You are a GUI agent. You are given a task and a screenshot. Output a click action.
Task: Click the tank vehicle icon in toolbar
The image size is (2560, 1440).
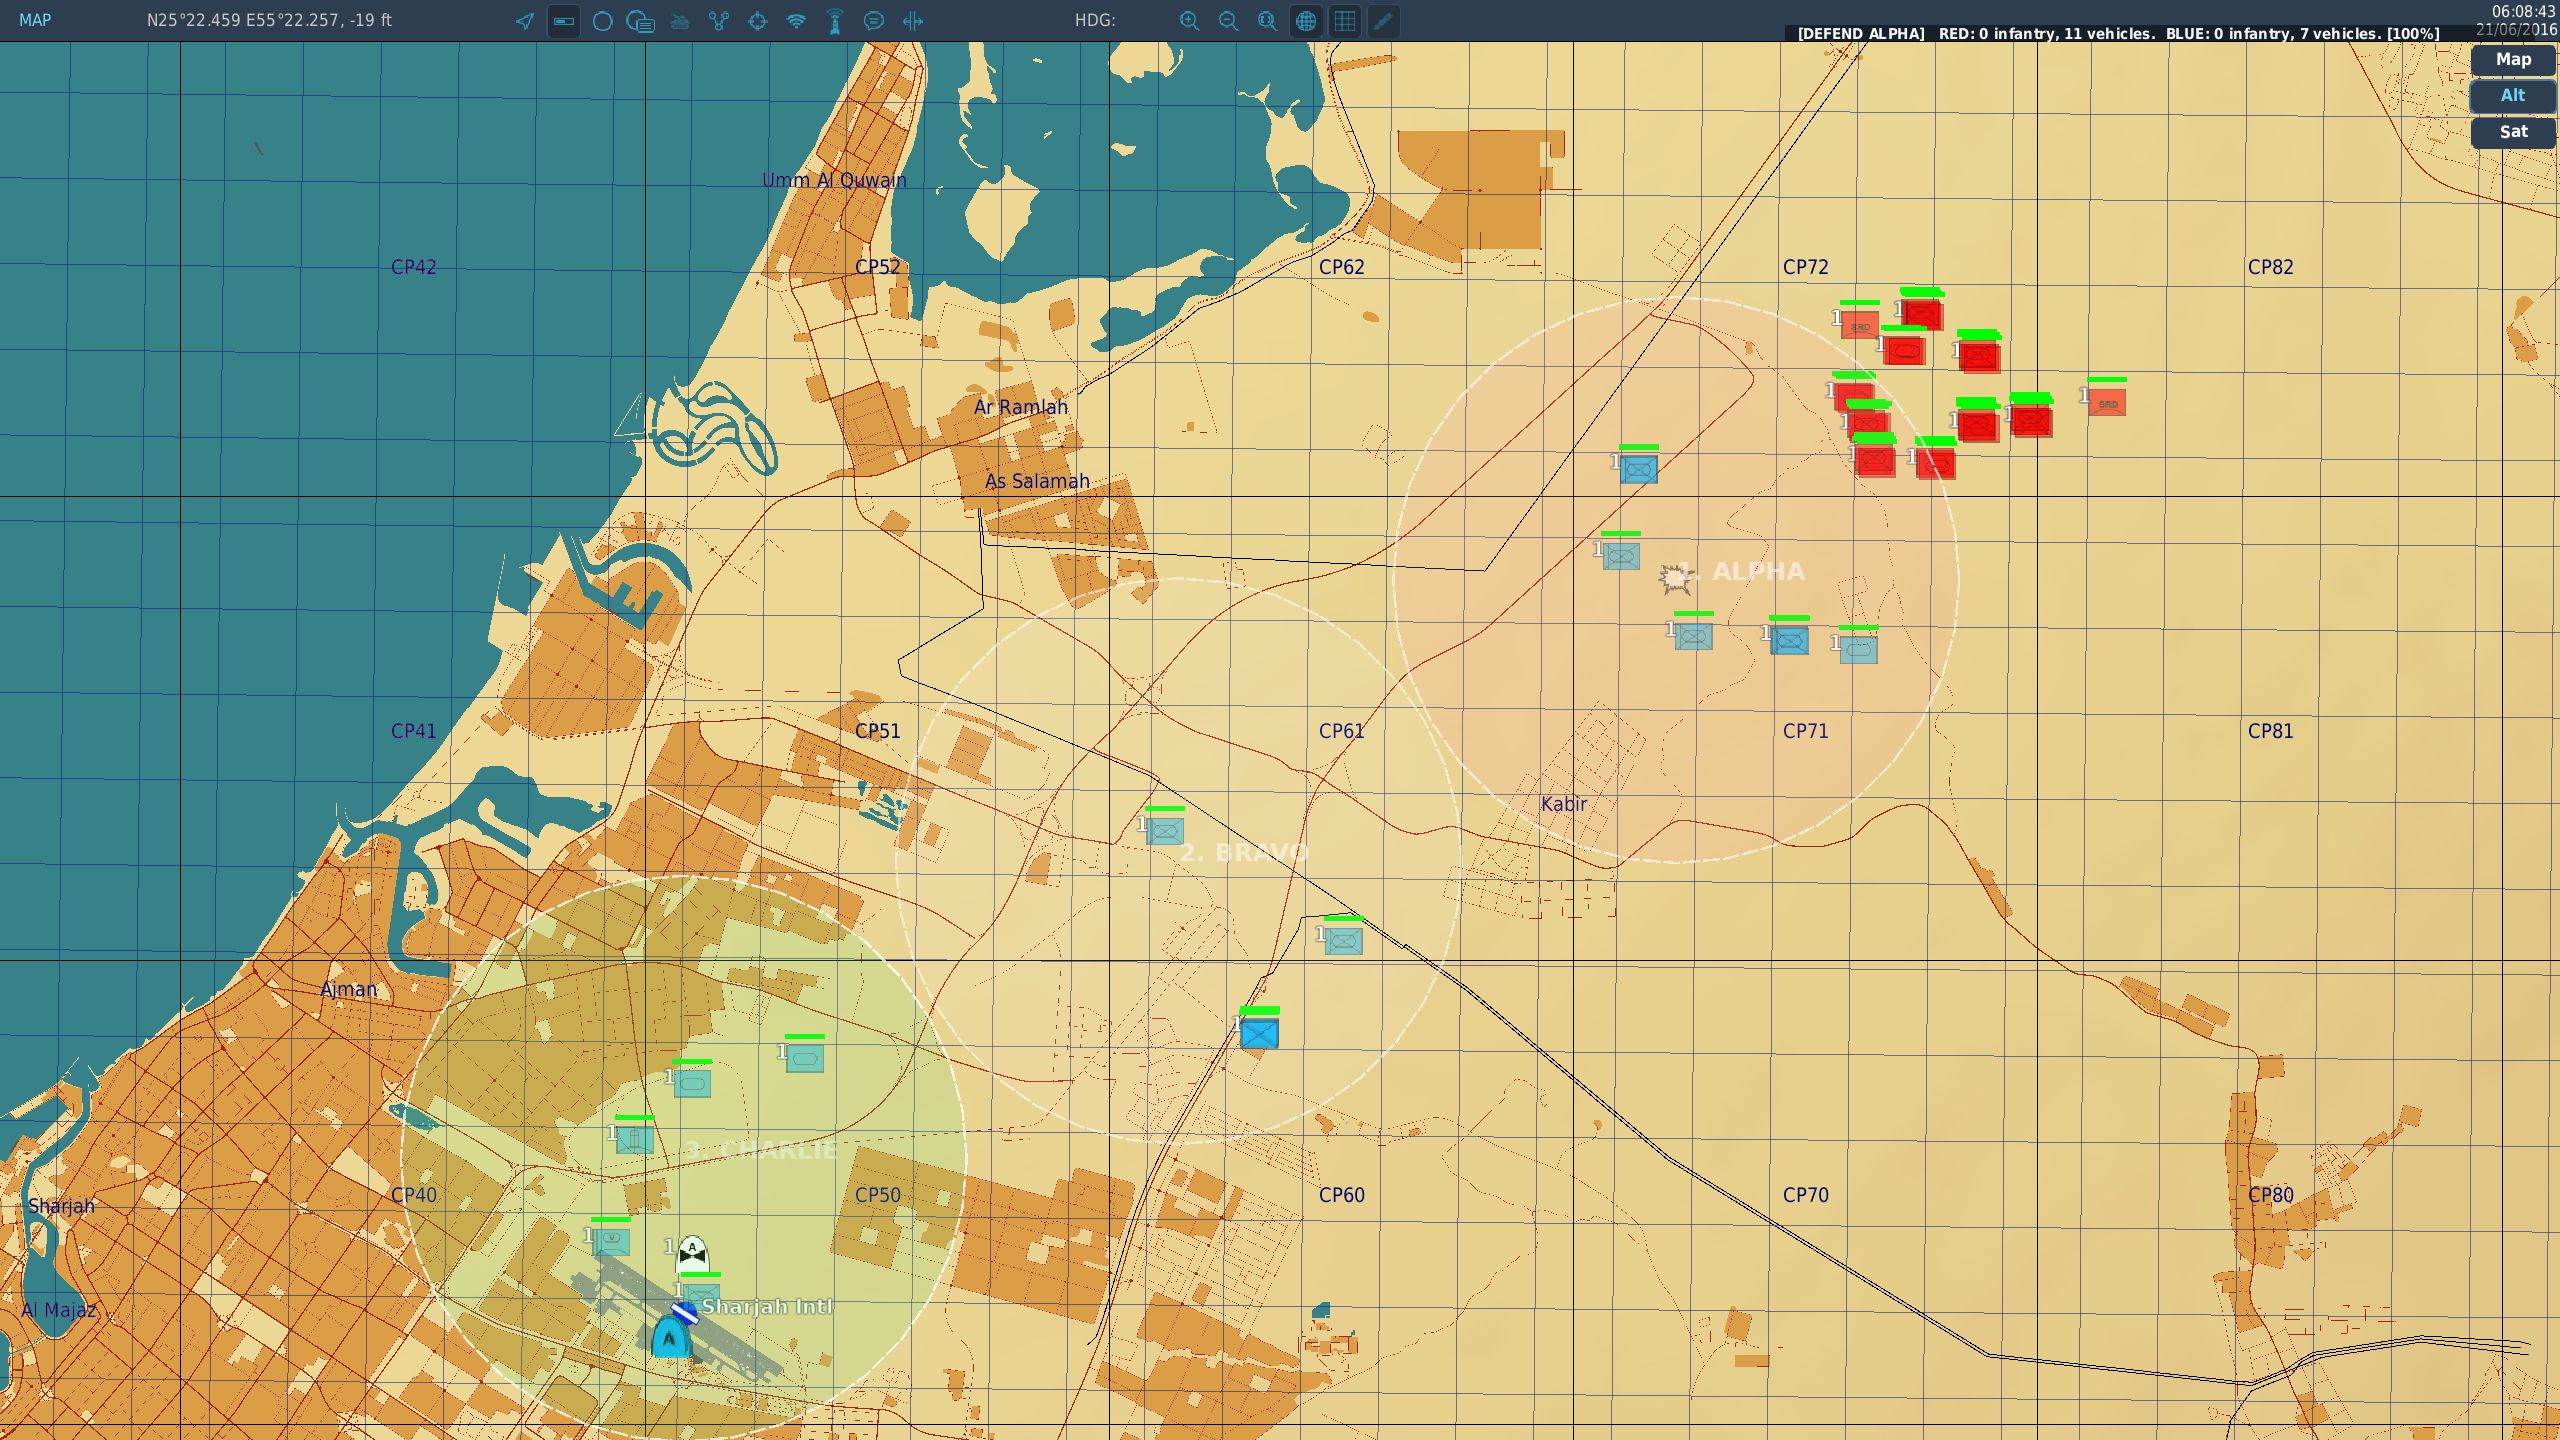[x=680, y=21]
